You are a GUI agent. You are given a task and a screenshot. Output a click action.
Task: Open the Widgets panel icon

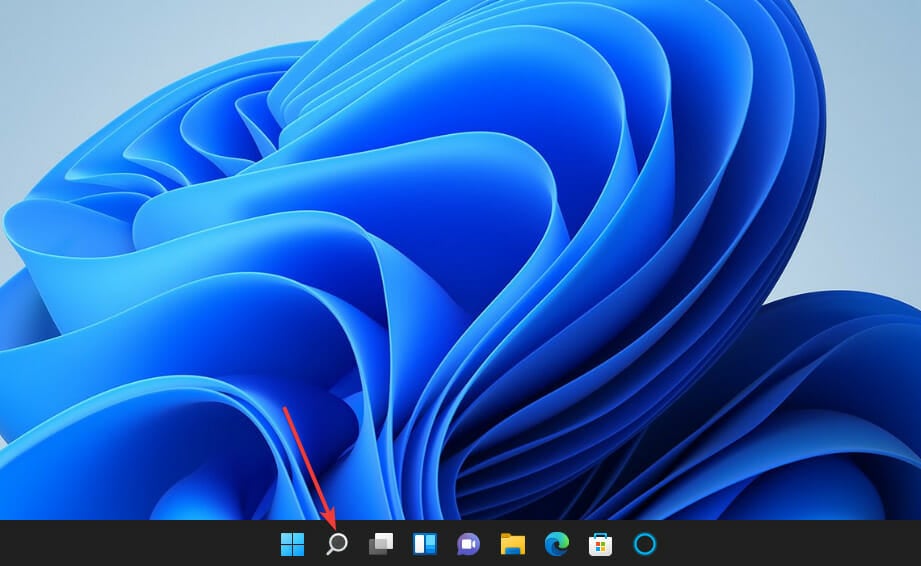point(425,544)
